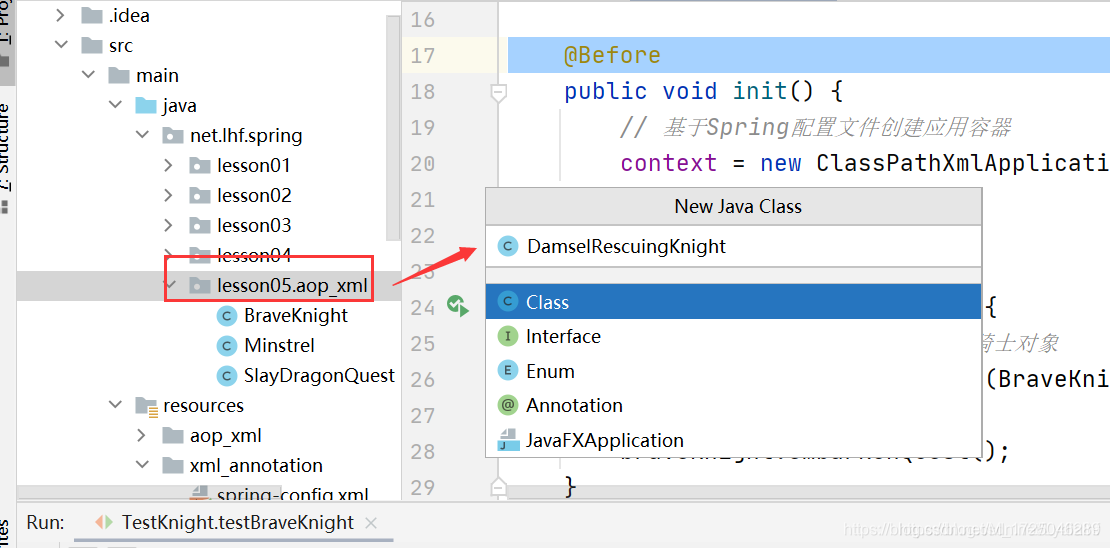Select Class in New Java Class popup

pyautogui.click(x=733, y=302)
